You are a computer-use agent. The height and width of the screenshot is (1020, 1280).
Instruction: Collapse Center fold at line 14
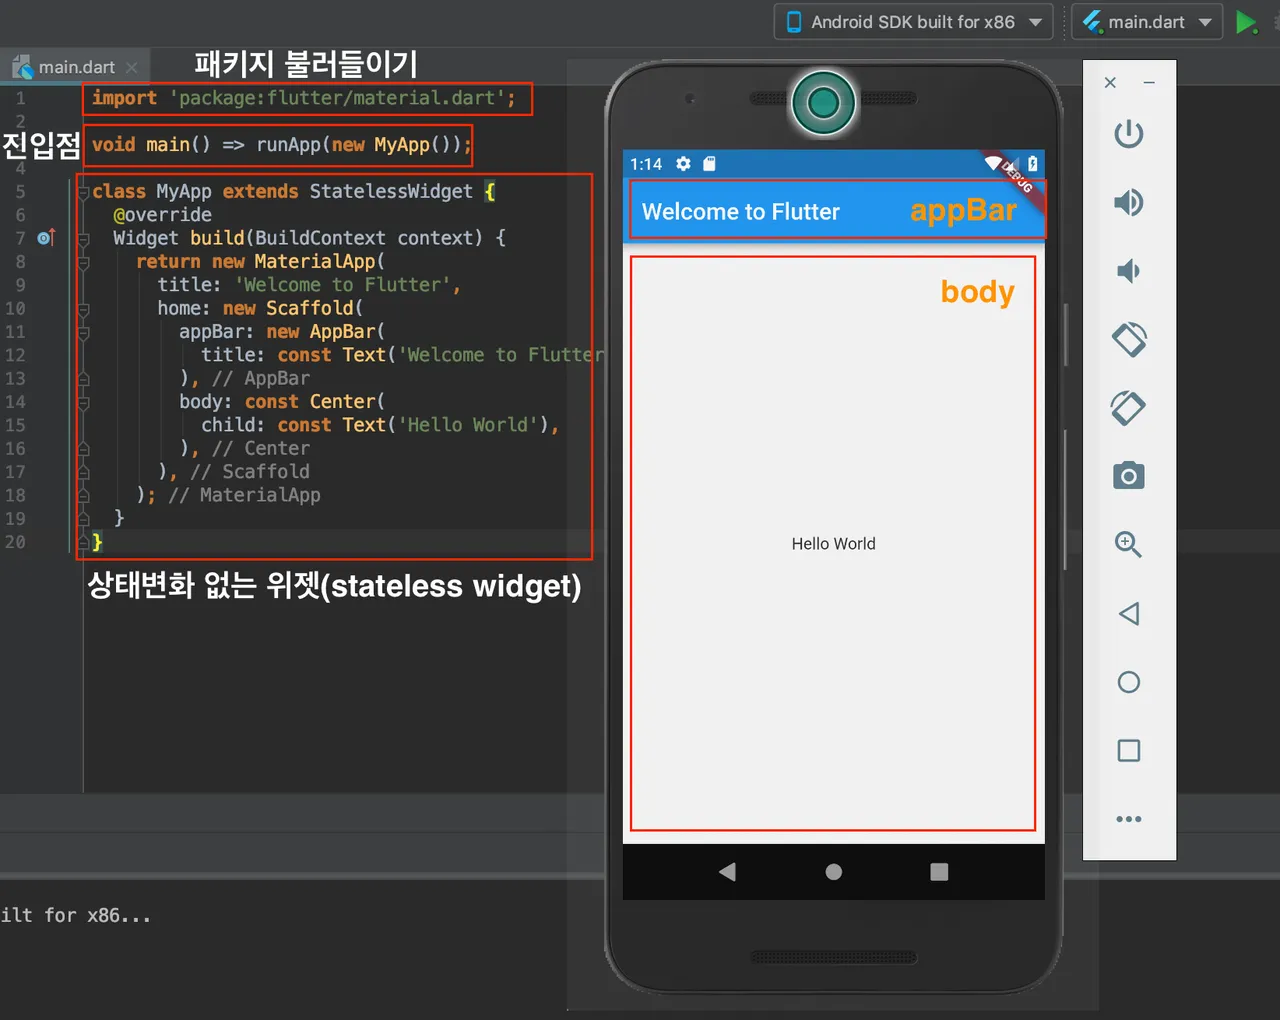pyautogui.click(x=83, y=402)
